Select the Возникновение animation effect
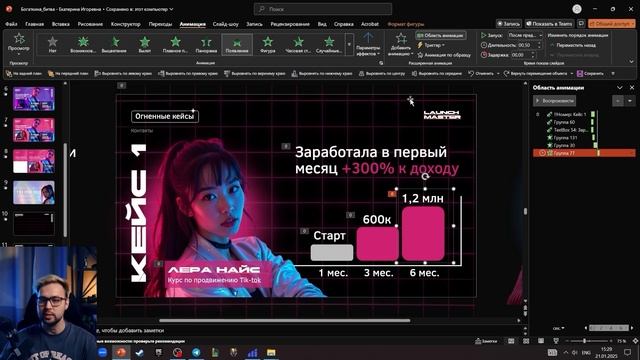Viewport: 640px width, 360px height. (x=83, y=44)
